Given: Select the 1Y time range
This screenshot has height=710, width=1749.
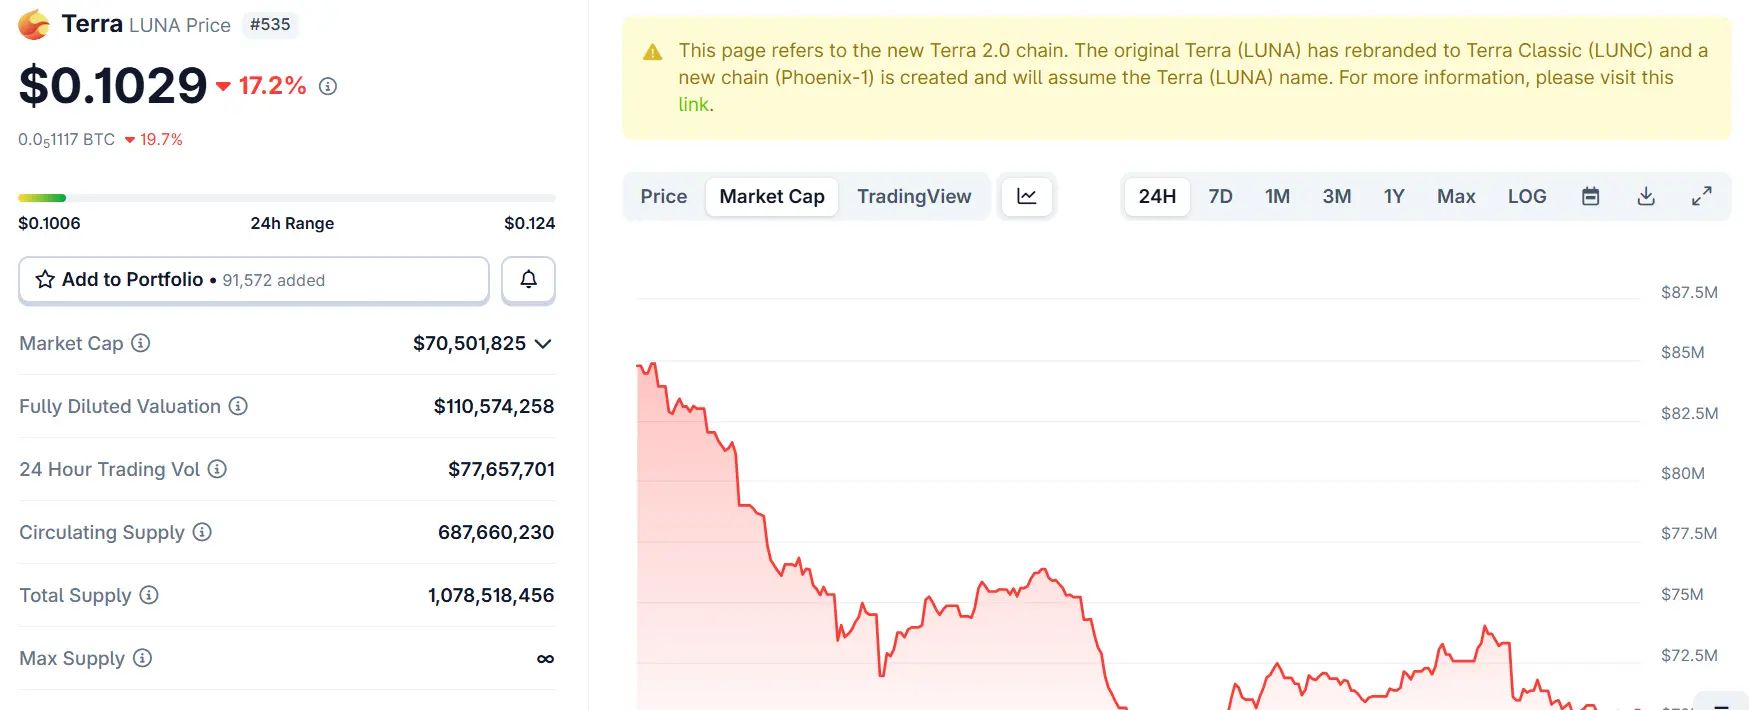Looking at the screenshot, I should coord(1394,196).
